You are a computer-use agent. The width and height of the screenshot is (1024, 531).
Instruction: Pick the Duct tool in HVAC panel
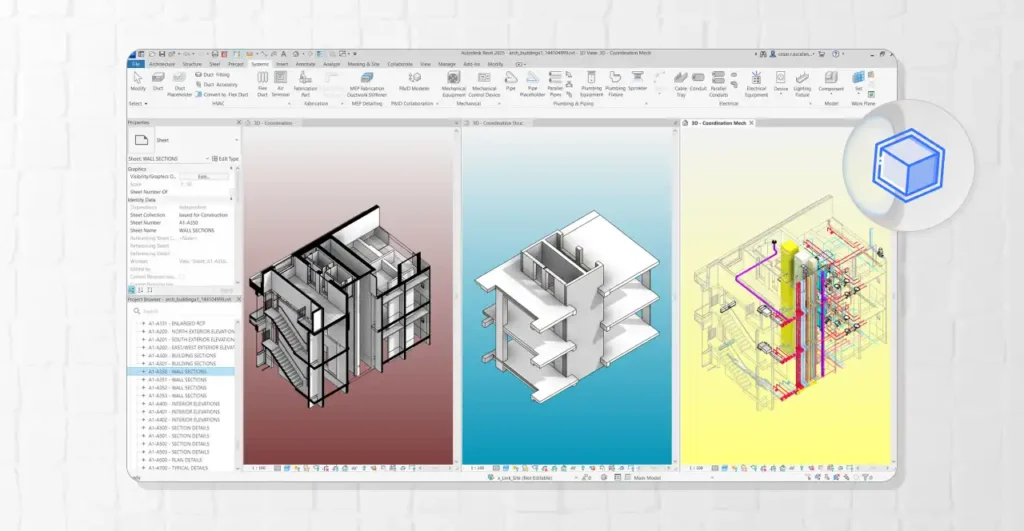pyautogui.click(x=158, y=81)
